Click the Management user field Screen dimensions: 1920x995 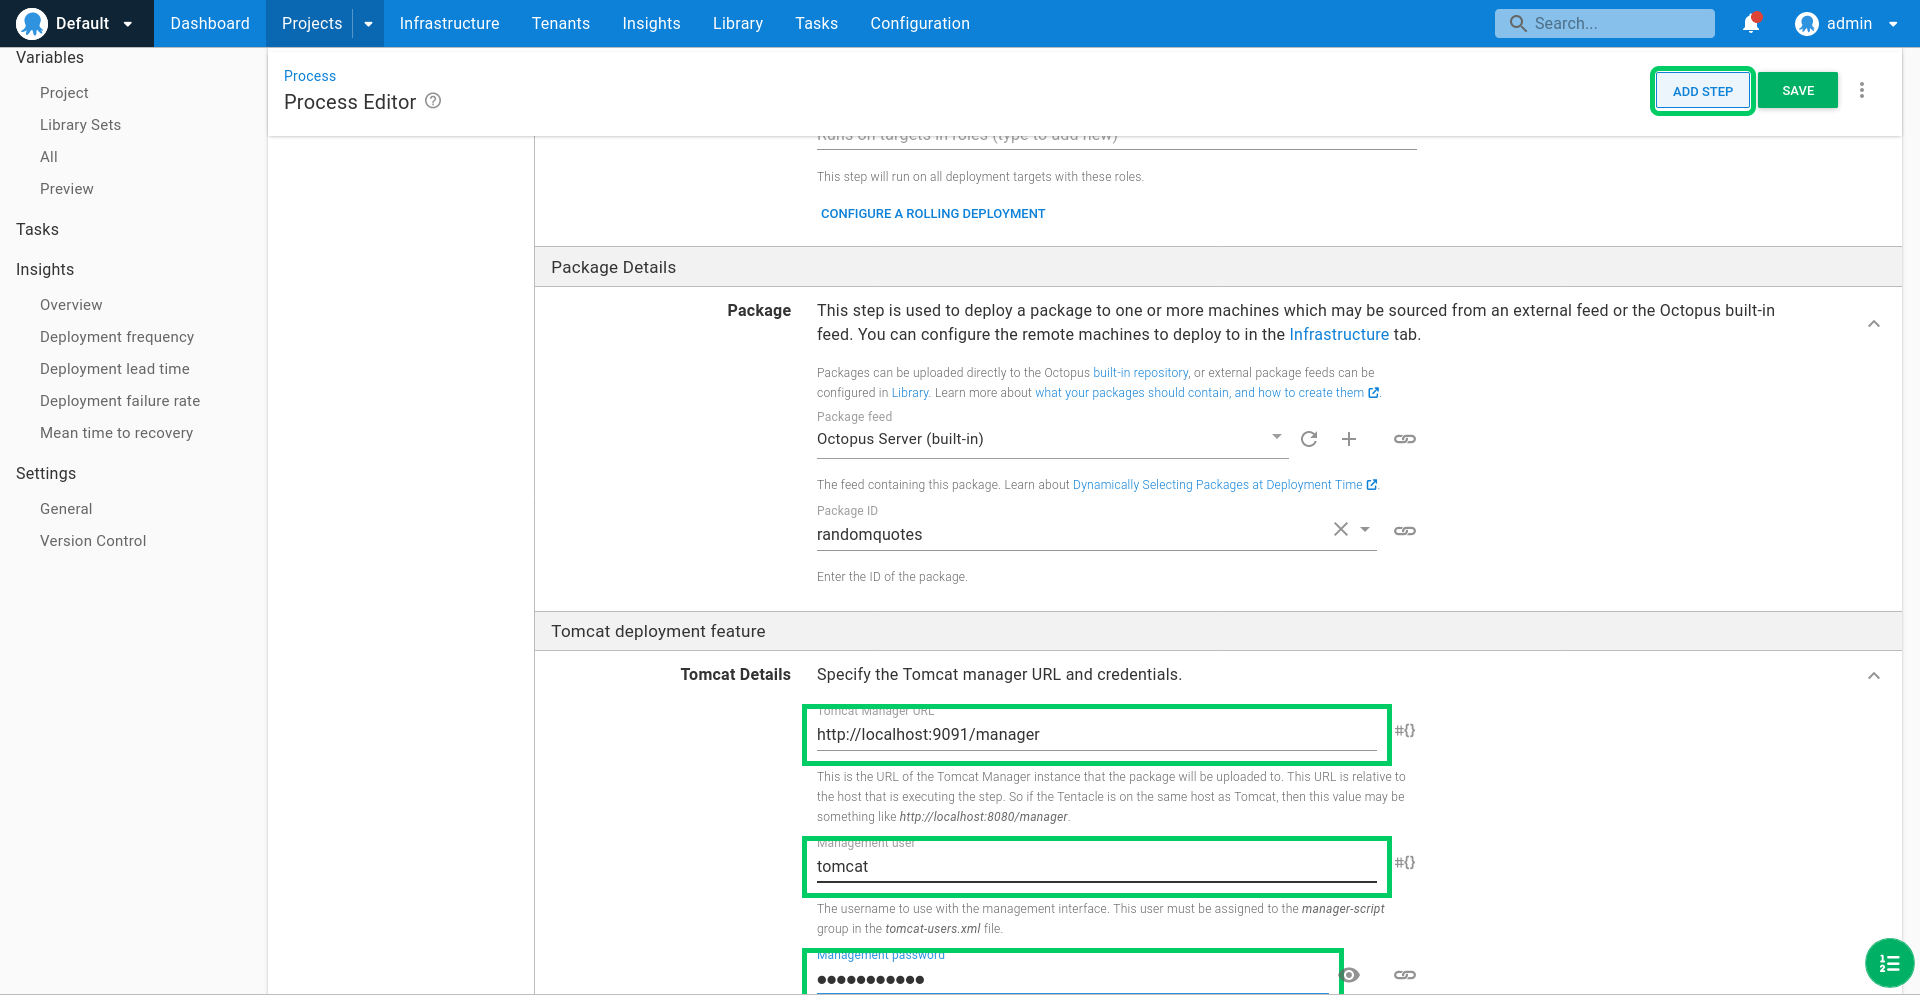click(x=1097, y=866)
